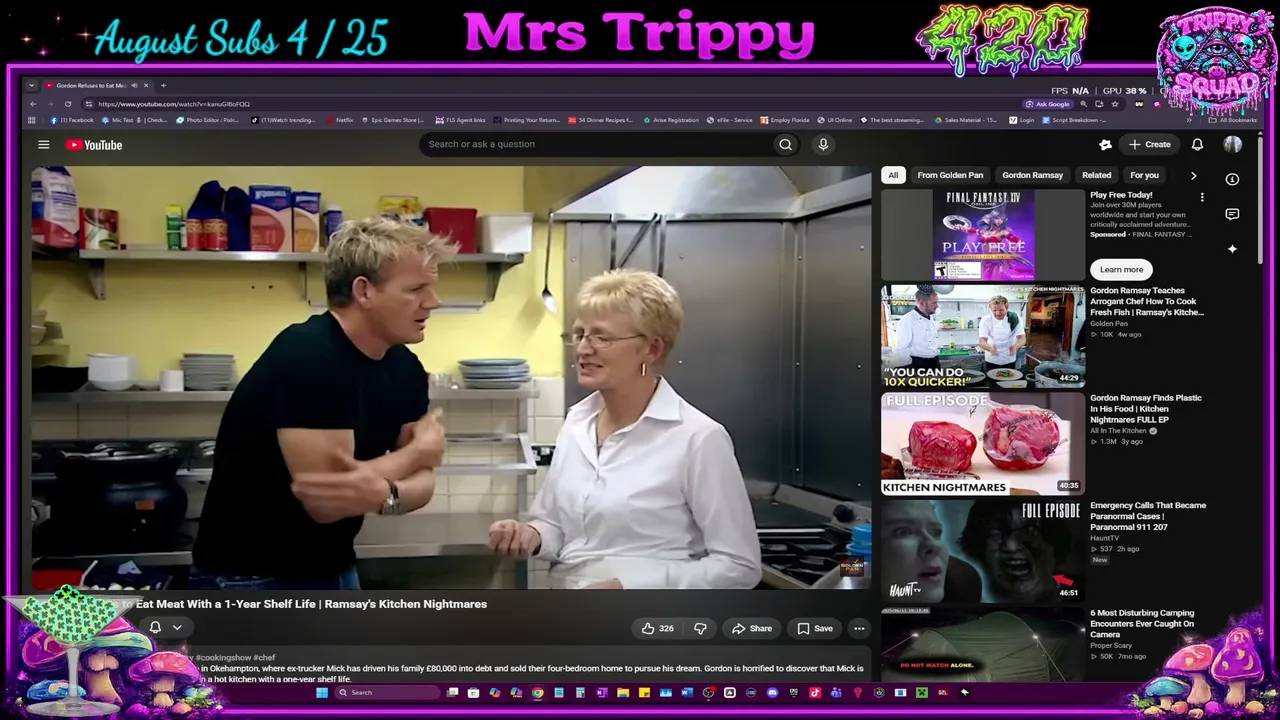Select the From Golden Pan chip
The image size is (1280, 720).
pos(950,175)
